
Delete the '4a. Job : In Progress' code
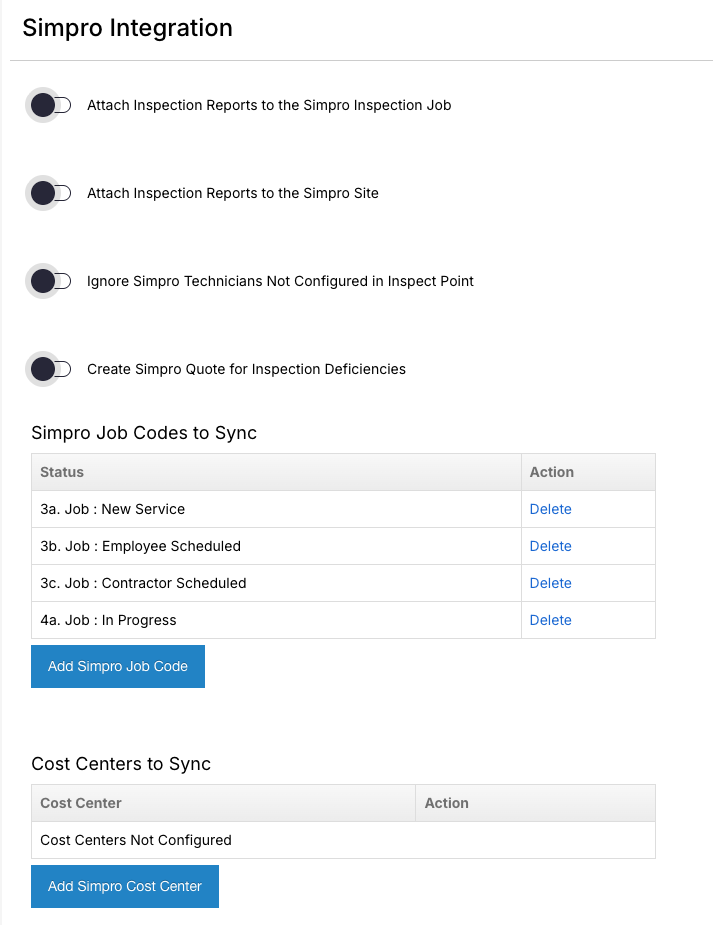tap(550, 620)
